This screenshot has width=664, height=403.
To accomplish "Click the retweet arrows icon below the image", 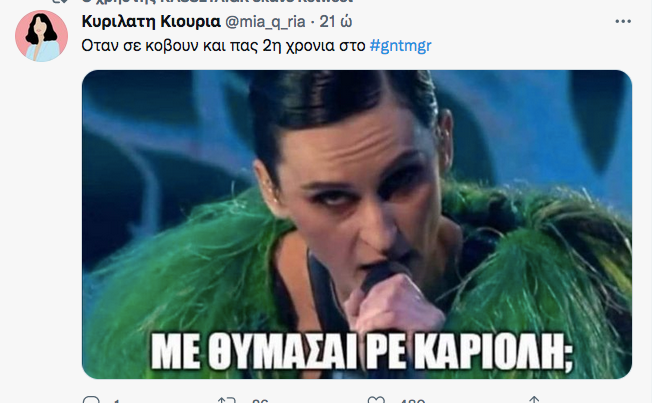I will click(x=227, y=400).
